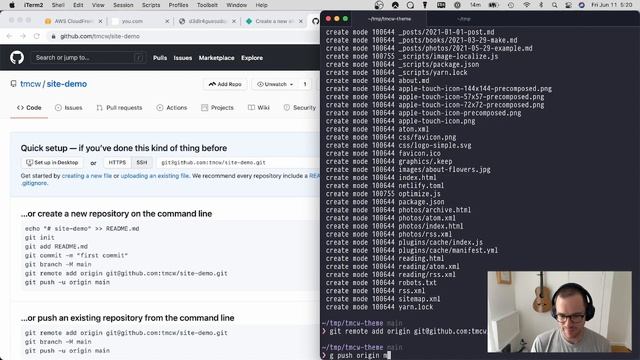Open the tmcw owner link

click(x=31, y=84)
